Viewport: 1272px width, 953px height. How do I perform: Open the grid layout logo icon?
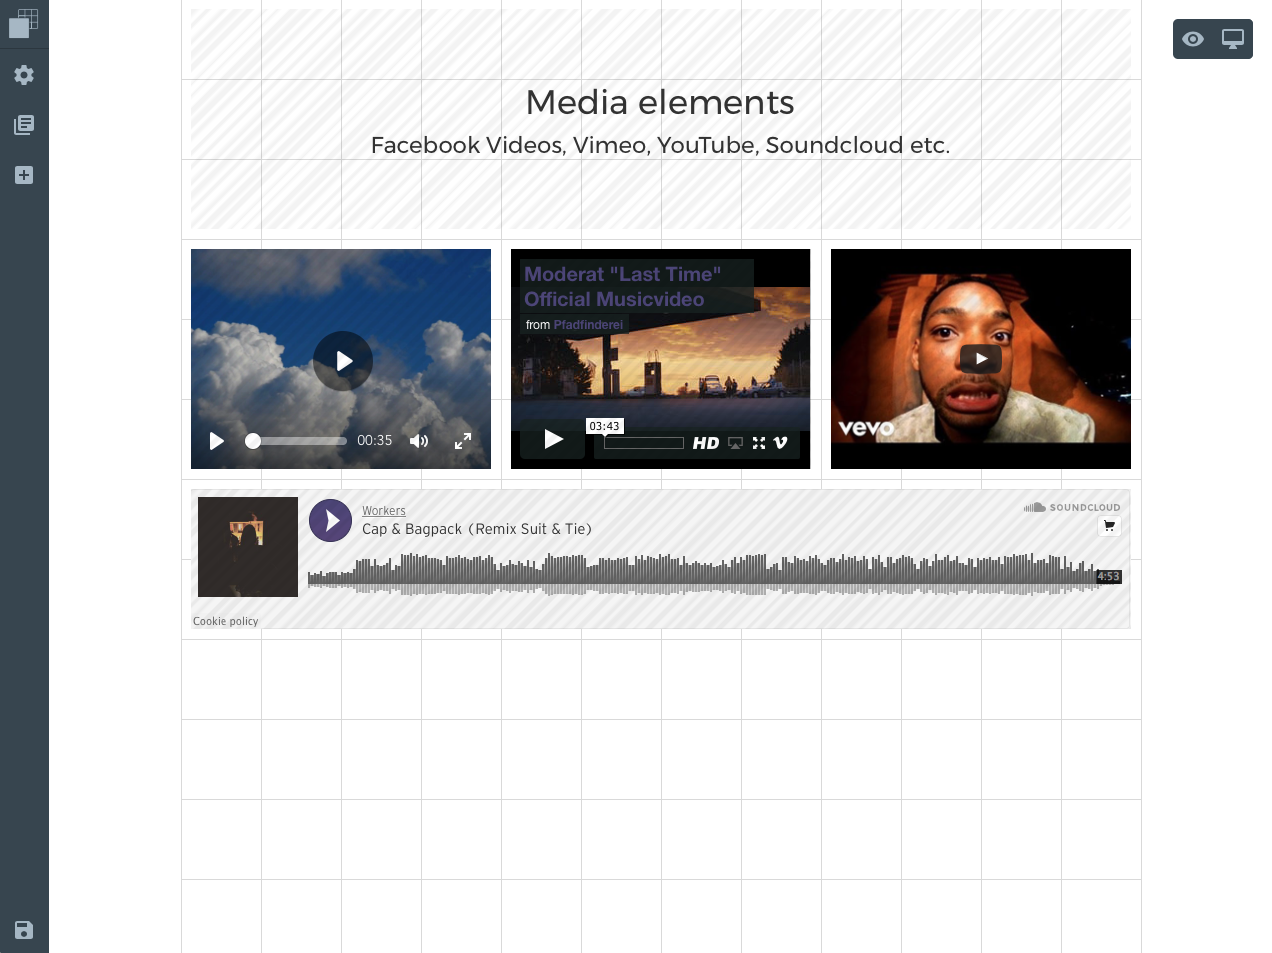tap(24, 24)
